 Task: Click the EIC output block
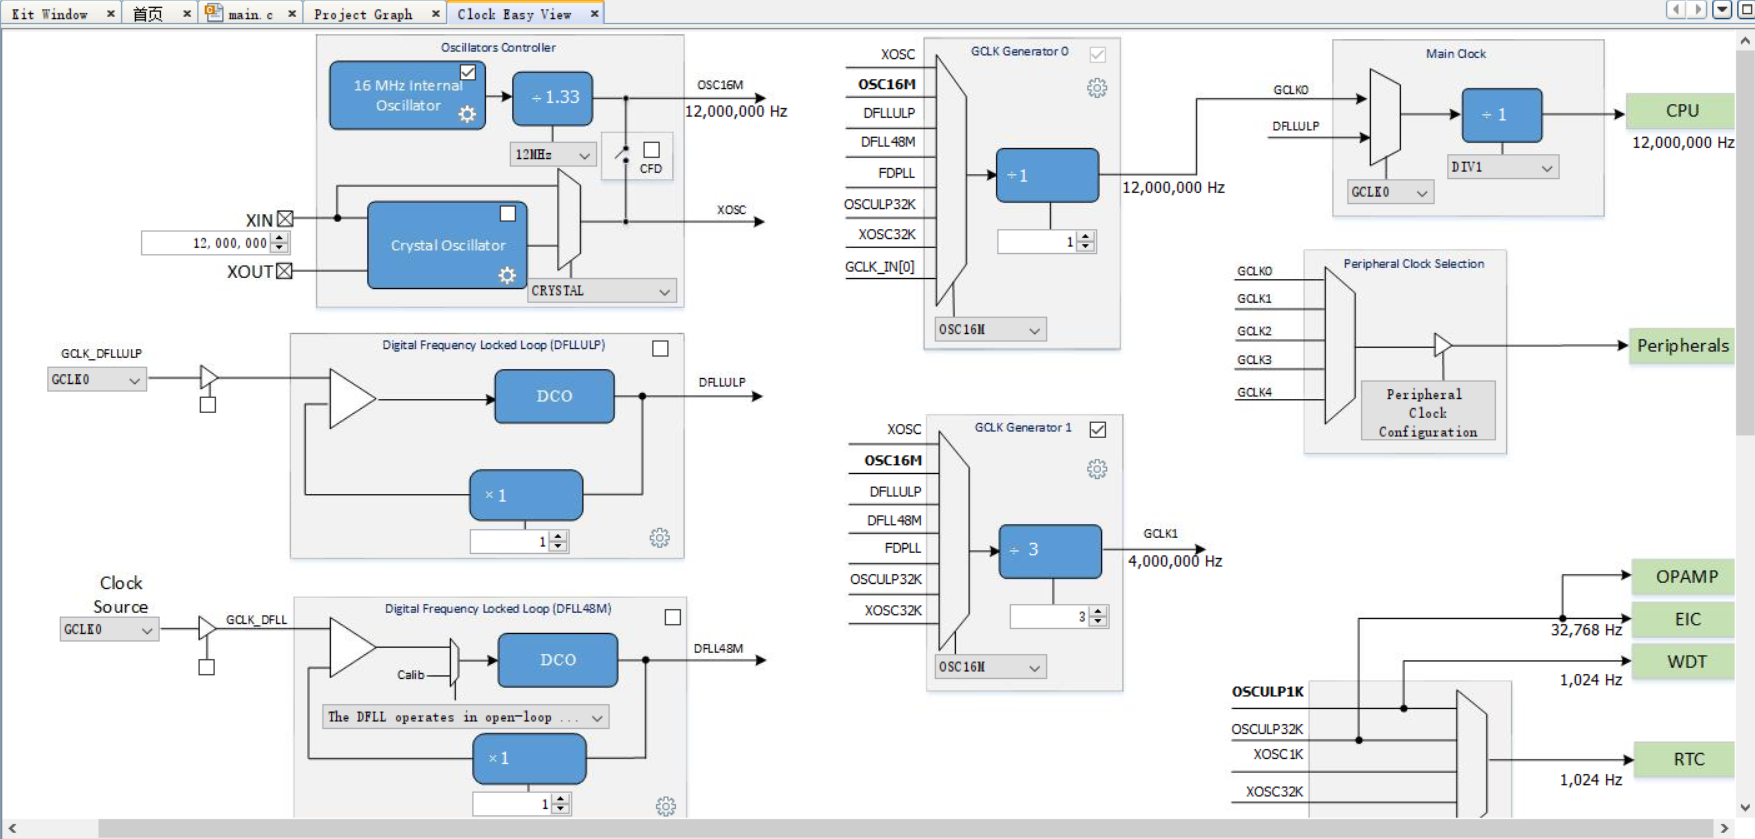point(1684,619)
